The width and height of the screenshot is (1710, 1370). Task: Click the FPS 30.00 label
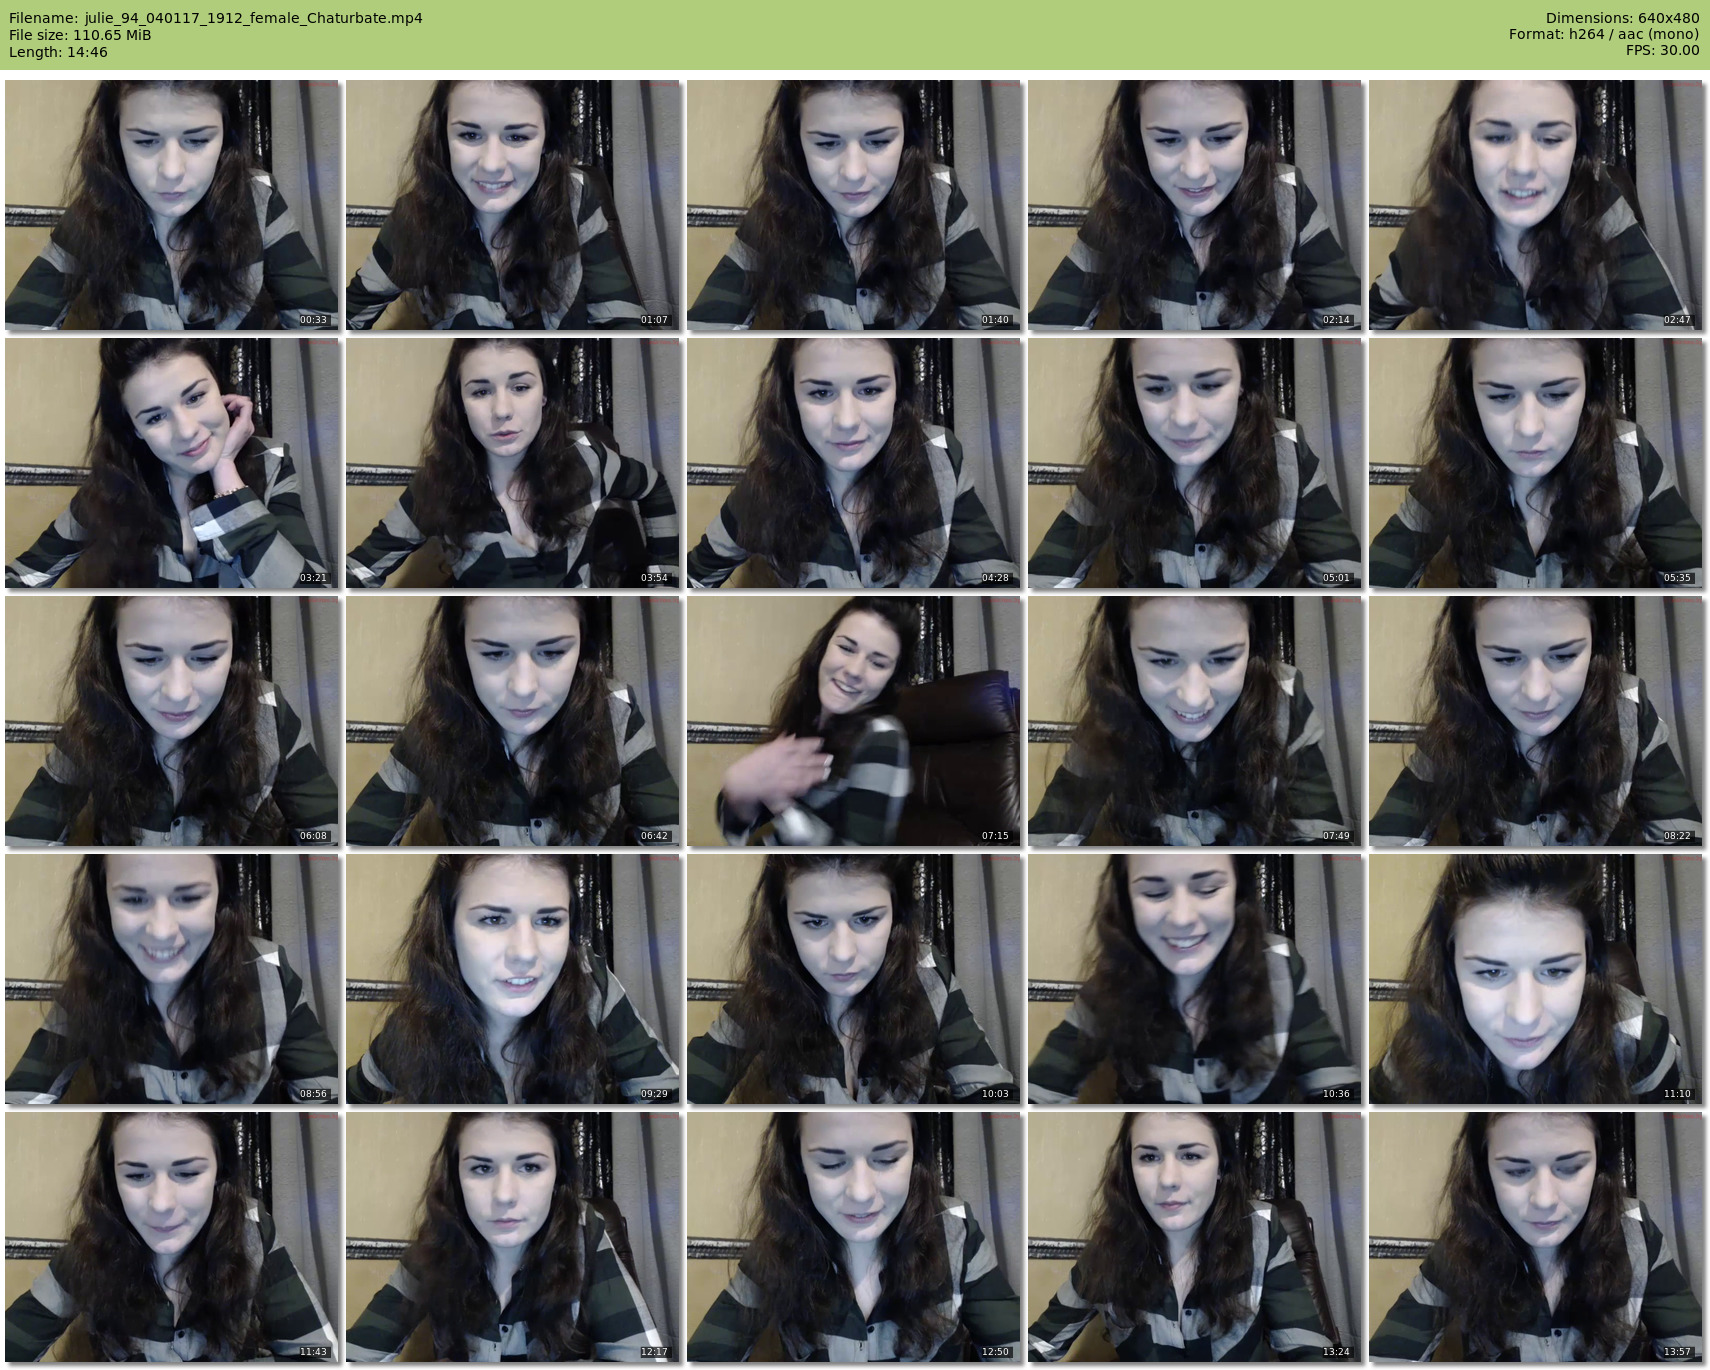pyautogui.click(x=1663, y=50)
